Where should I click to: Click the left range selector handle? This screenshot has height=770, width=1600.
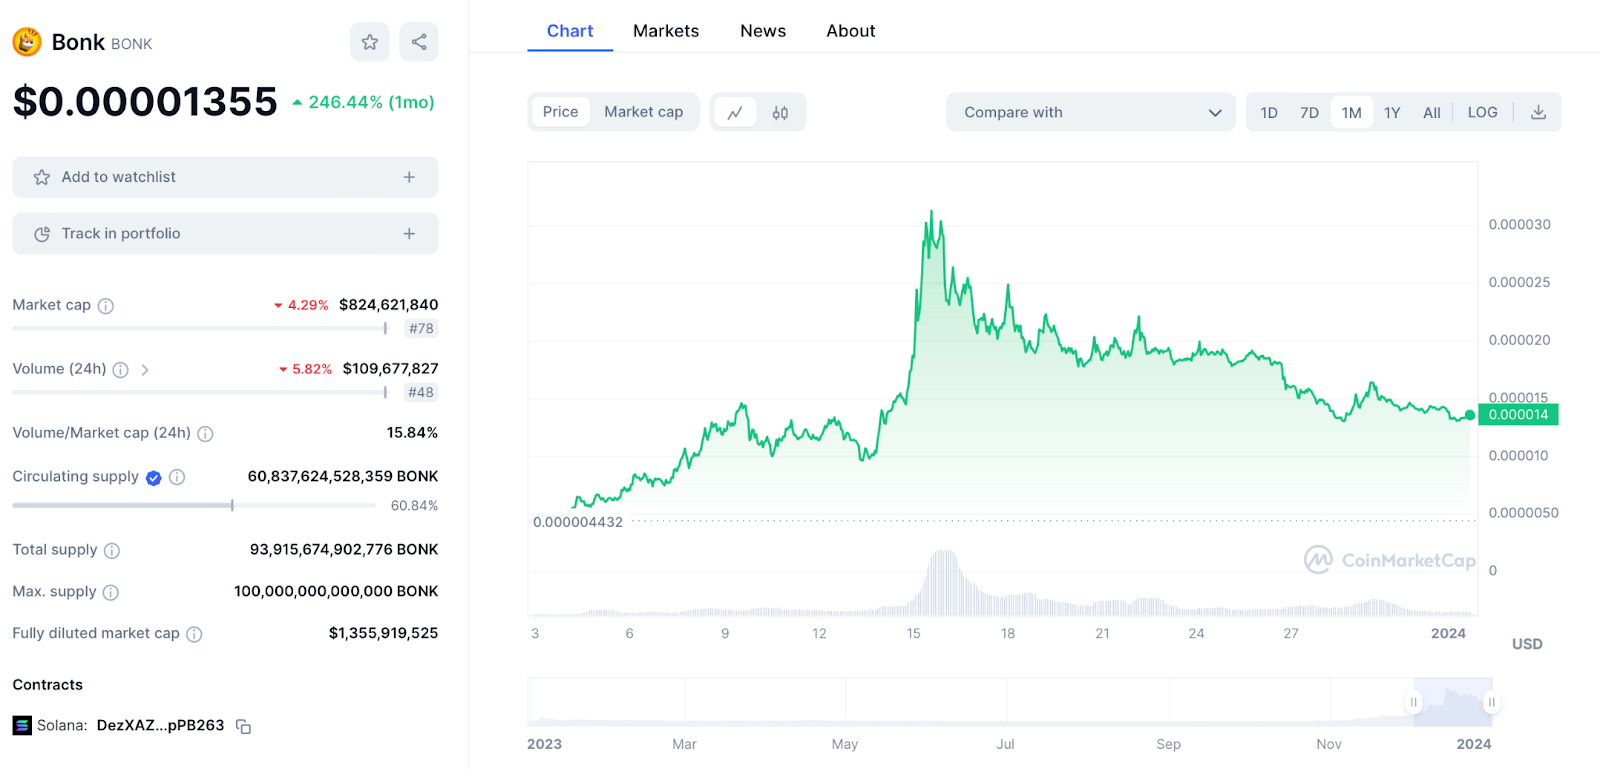[1414, 702]
